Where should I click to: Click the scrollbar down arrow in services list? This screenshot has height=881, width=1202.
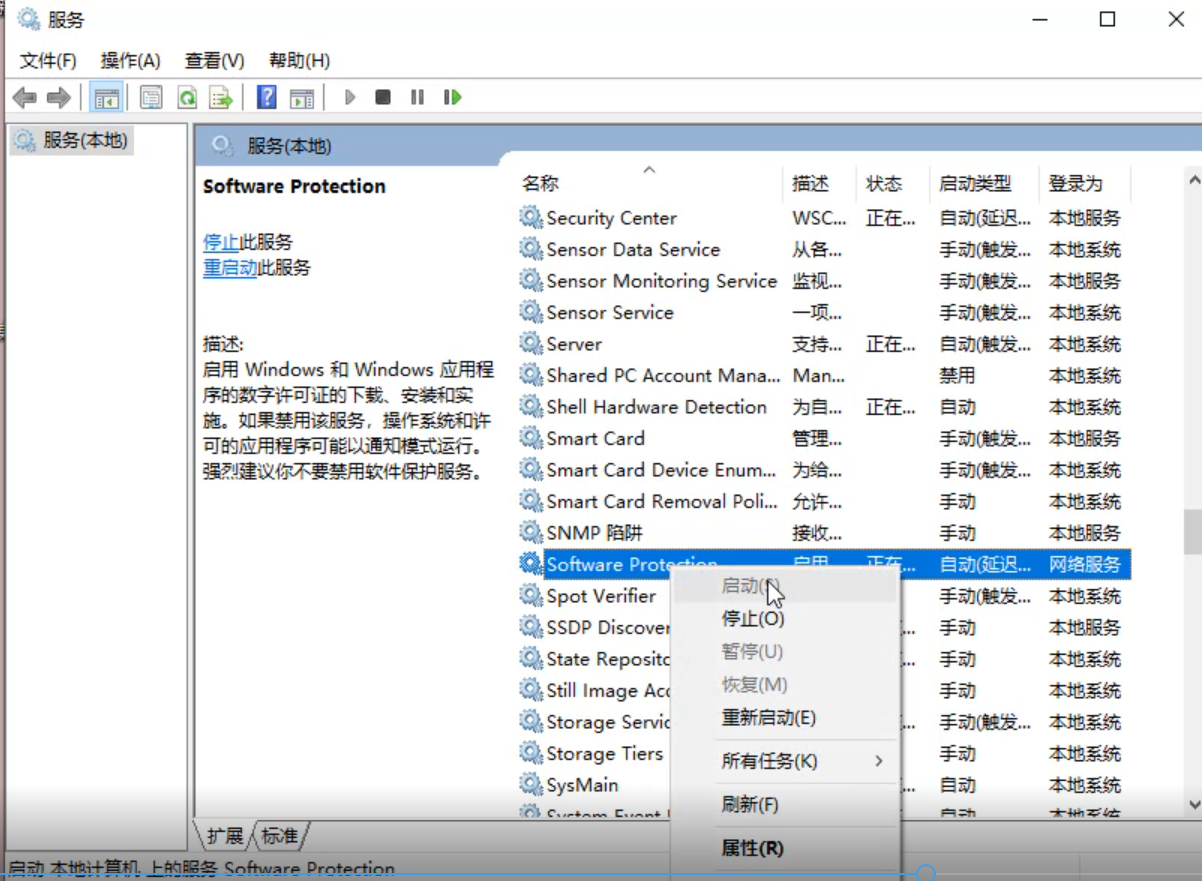tap(1192, 804)
